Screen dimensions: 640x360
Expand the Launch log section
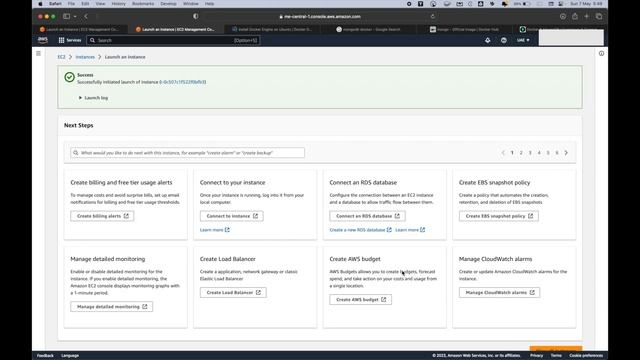93,98
